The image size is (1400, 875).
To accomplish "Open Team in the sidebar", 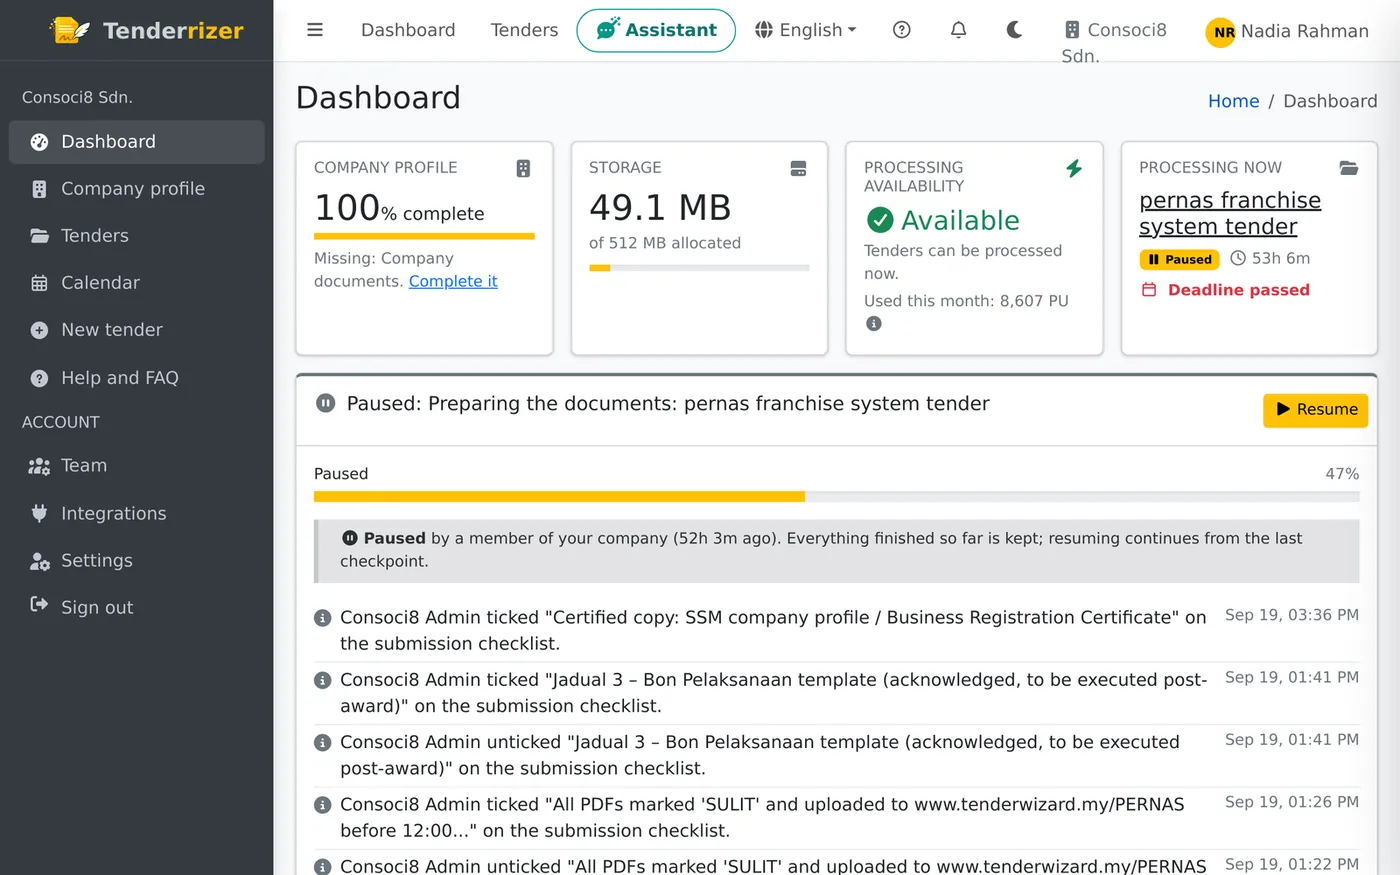I will coord(137,466).
